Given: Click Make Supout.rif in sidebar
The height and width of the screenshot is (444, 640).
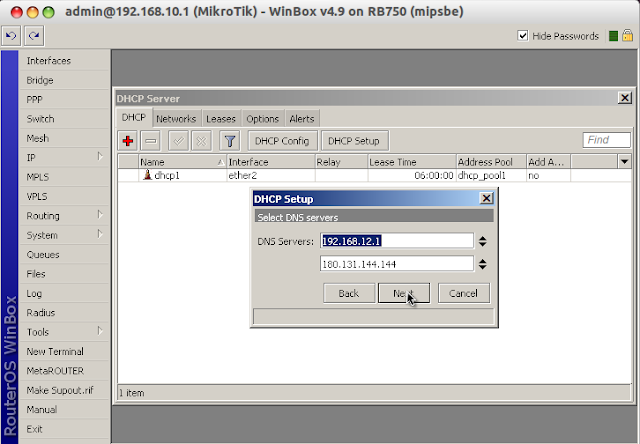Looking at the screenshot, I should [x=64, y=391].
